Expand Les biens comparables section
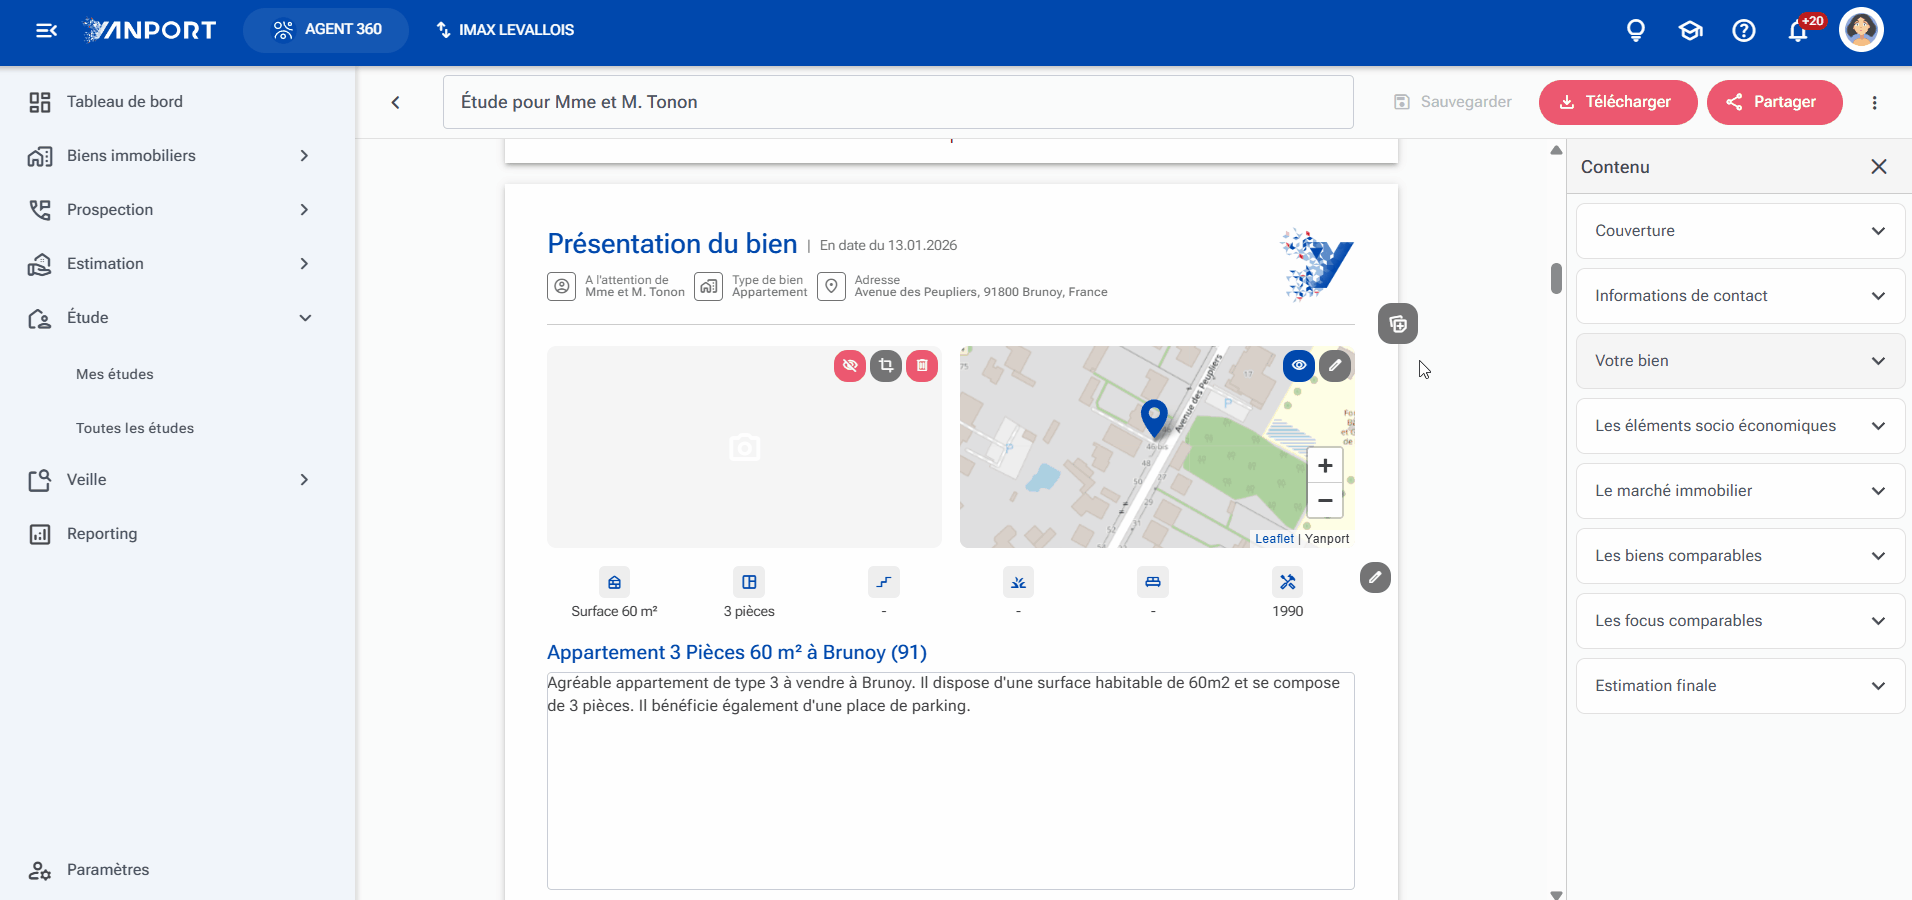 click(x=1740, y=556)
